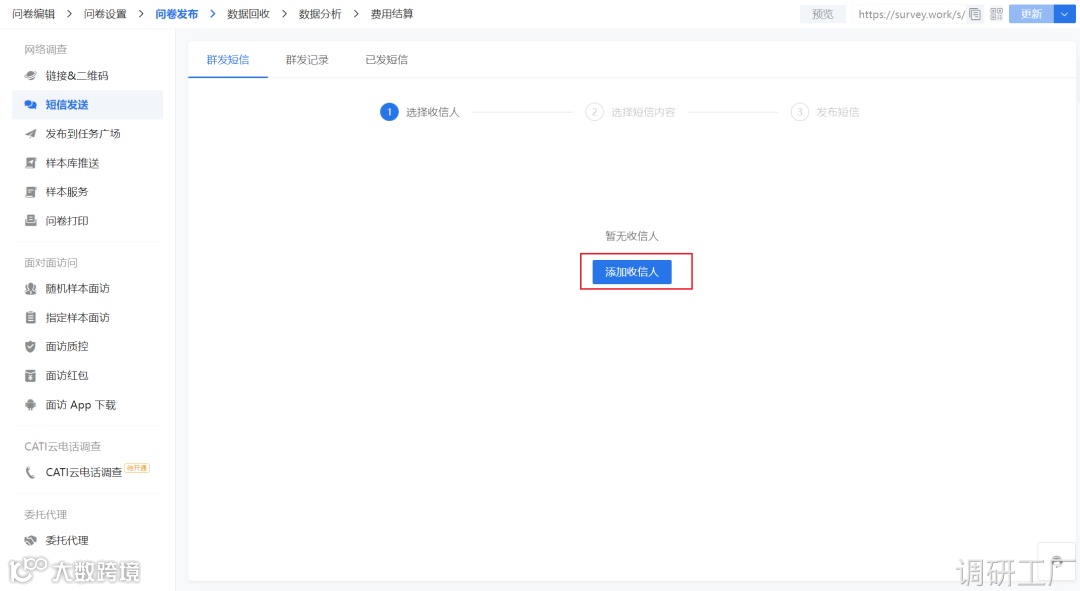Switch to the 群发短信 tab
Screen dimensions: 1080x591
coord(228,60)
